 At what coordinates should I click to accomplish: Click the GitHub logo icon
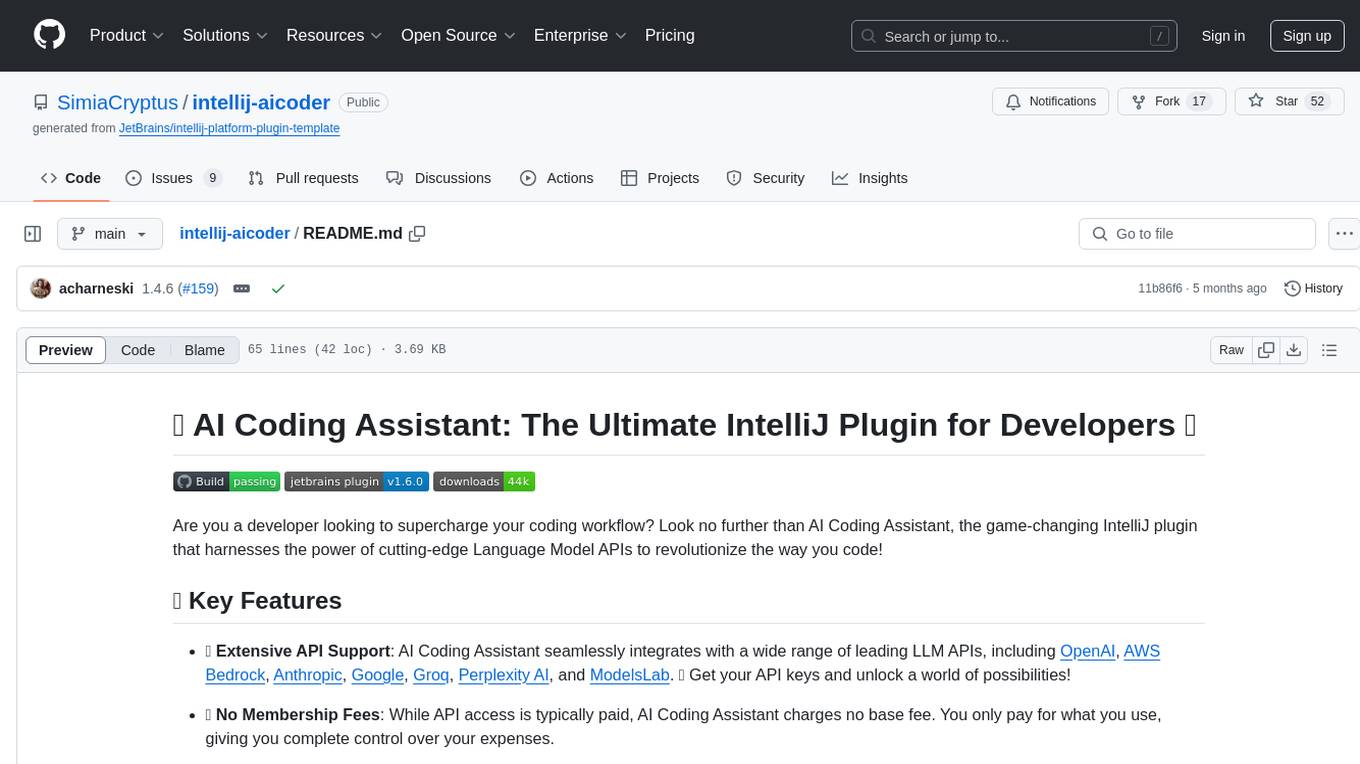[49, 35]
